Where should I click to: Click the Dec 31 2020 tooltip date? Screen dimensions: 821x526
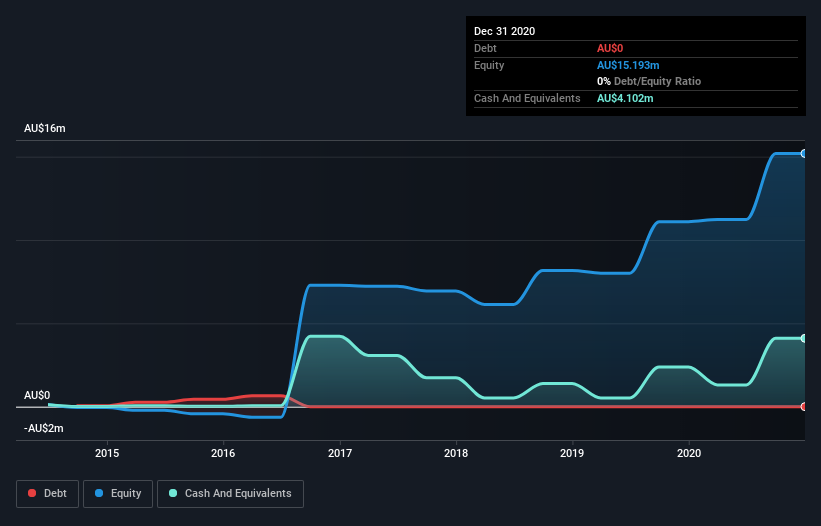[x=504, y=31]
